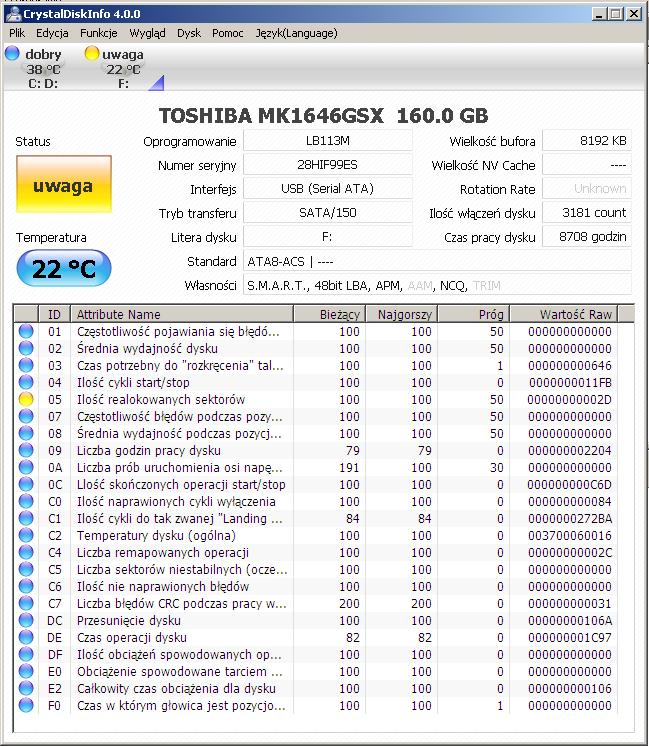Image resolution: width=649 pixels, height=746 pixels.
Task: Click raw value 00000000002D
Action: pyautogui.click(x=569, y=399)
